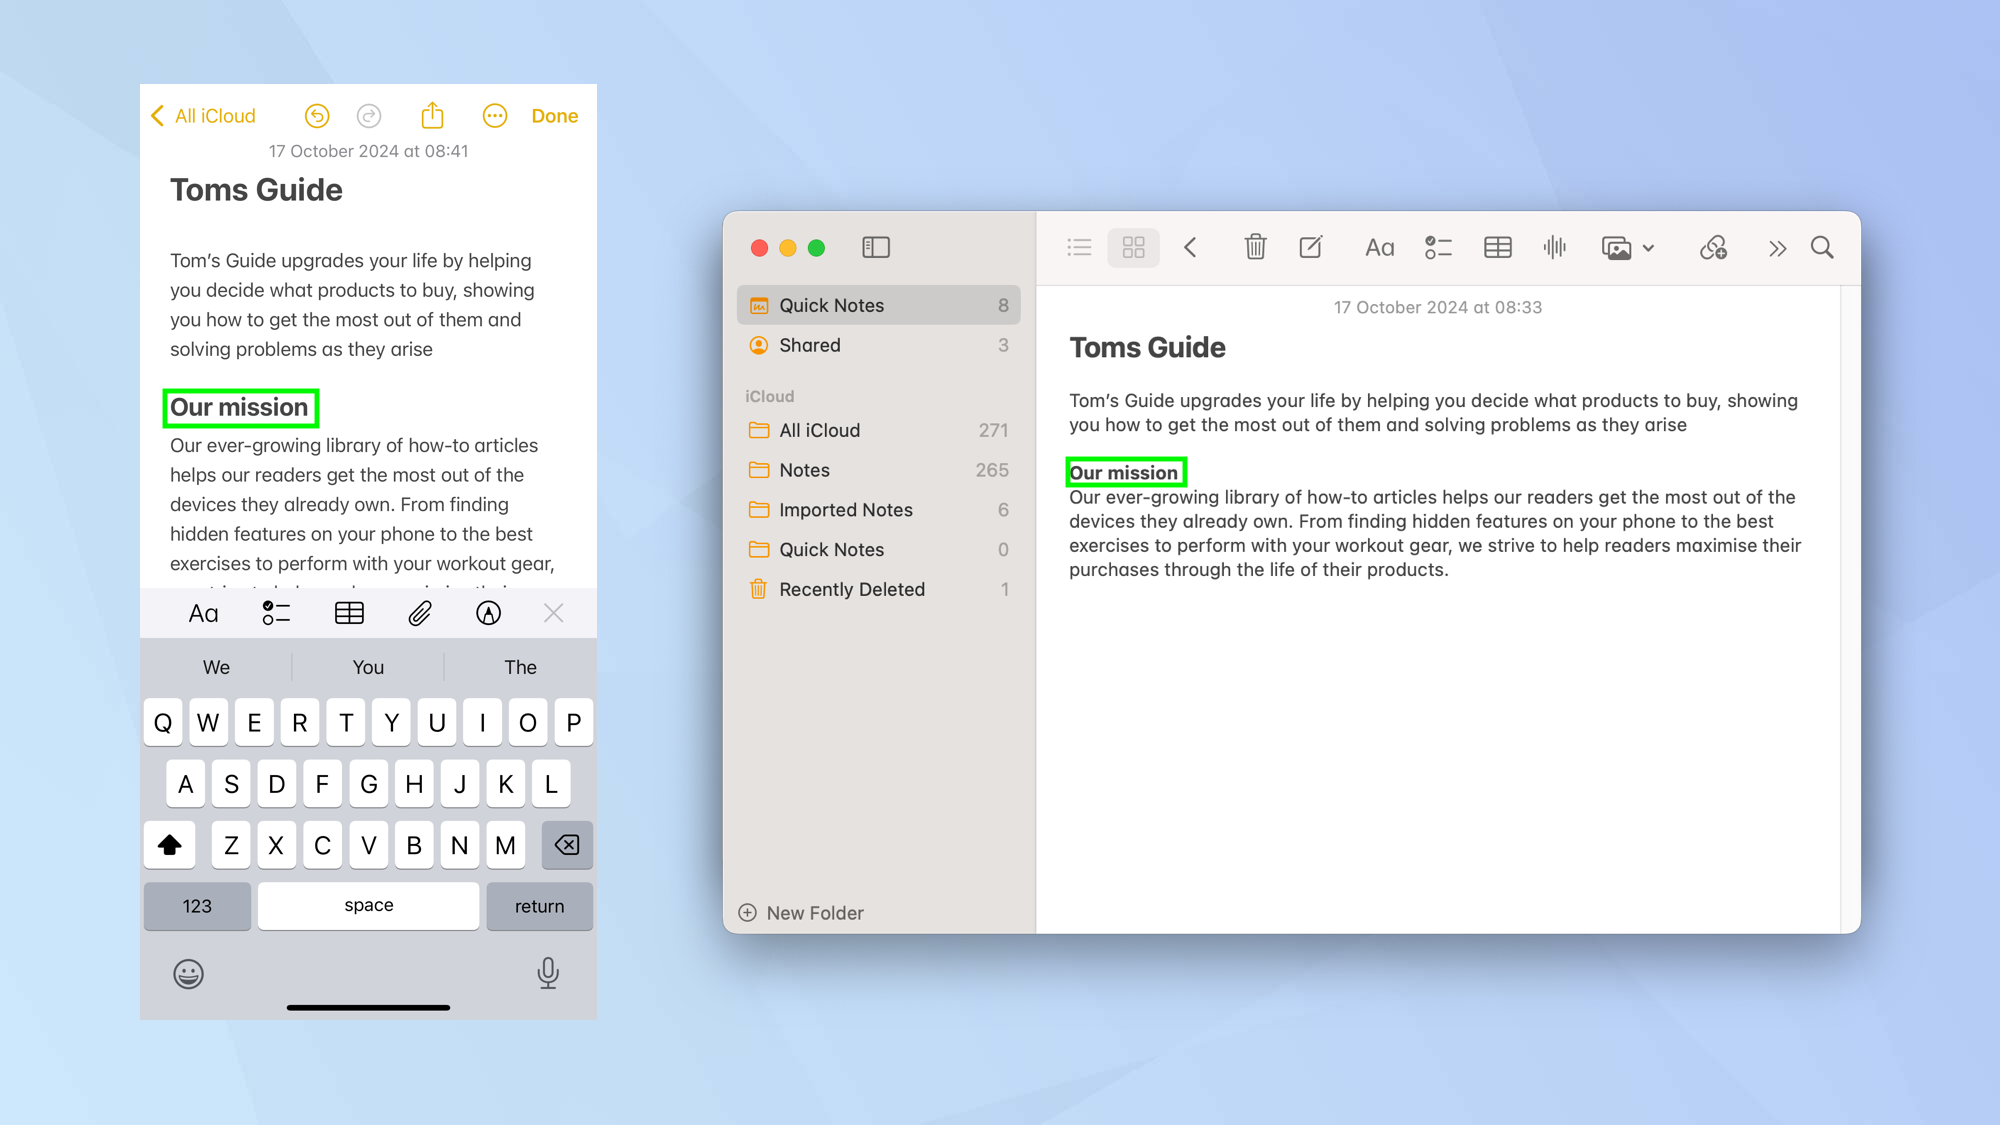Insert a table from Mac toolbar
This screenshot has height=1125, width=2000.
coord(1497,248)
